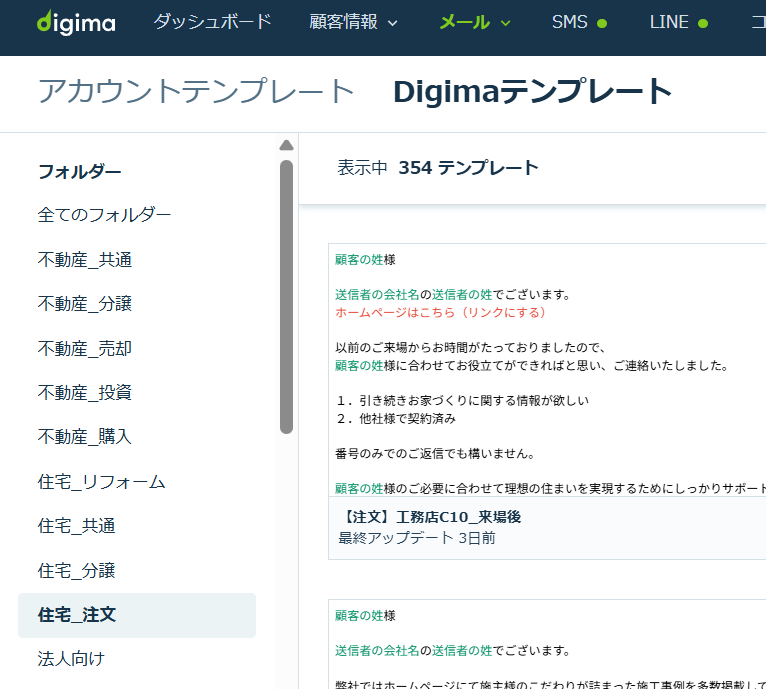Screen dimensions: 766x689
Task: Select the 不動産_分譲 folder
Action: click(x=85, y=304)
